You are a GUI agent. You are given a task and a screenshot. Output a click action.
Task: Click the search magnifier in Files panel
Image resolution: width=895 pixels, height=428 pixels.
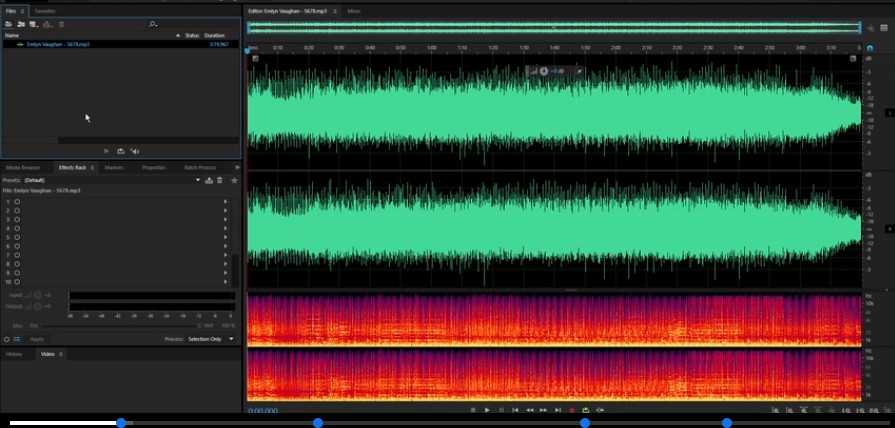click(152, 24)
